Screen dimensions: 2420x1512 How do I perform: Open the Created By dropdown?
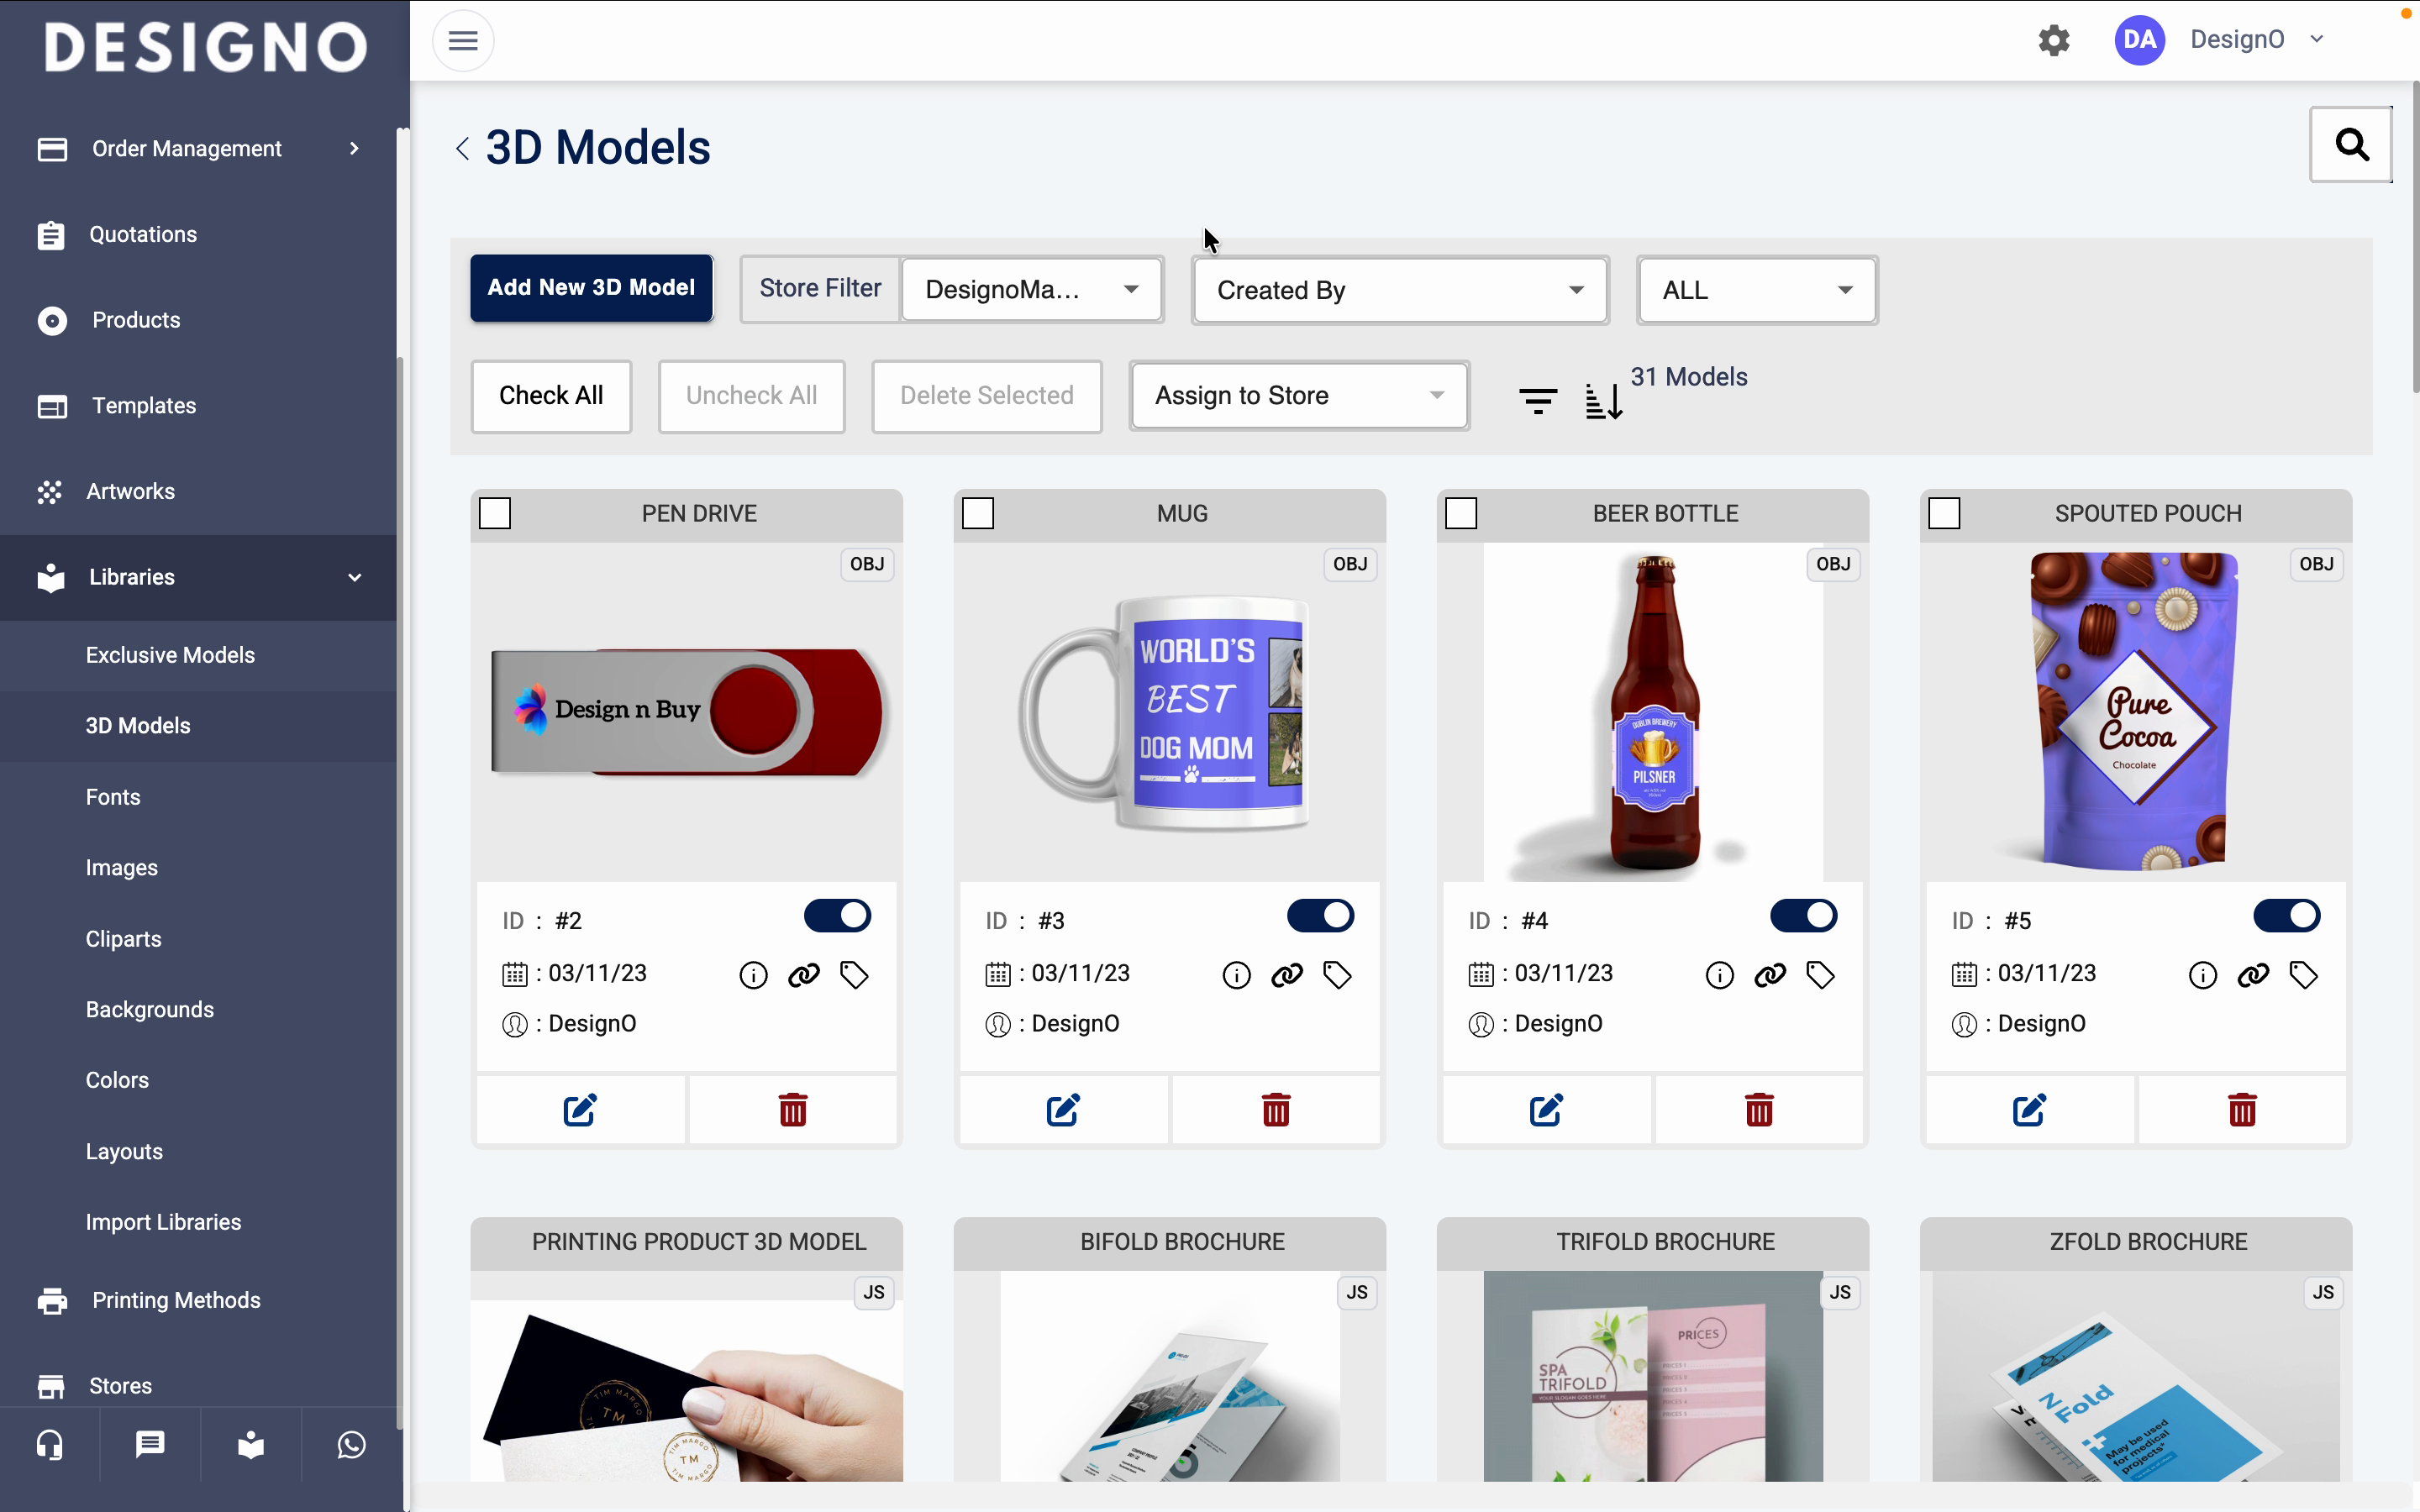(x=1400, y=290)
